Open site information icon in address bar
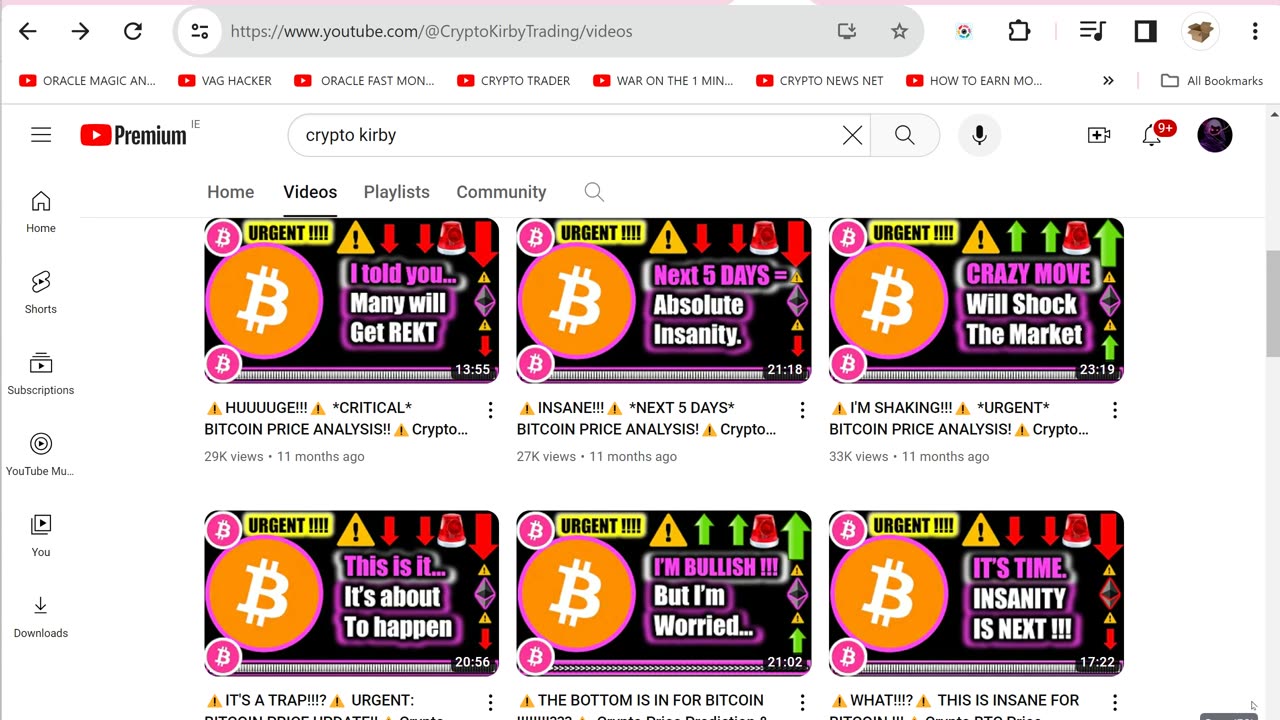The height and width of the screenshot is (720, 1280). [200, 31]
